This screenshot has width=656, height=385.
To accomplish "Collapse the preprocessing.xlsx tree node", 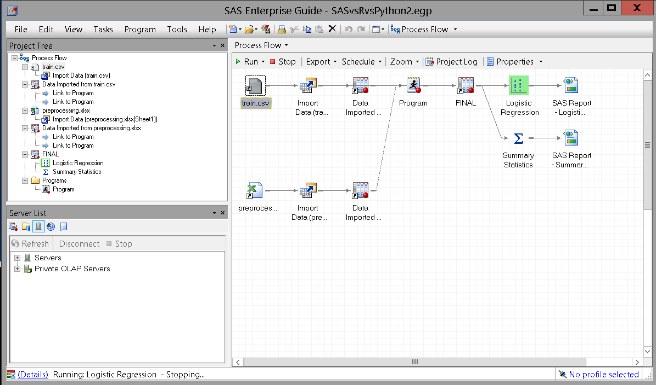I will 25,110.
